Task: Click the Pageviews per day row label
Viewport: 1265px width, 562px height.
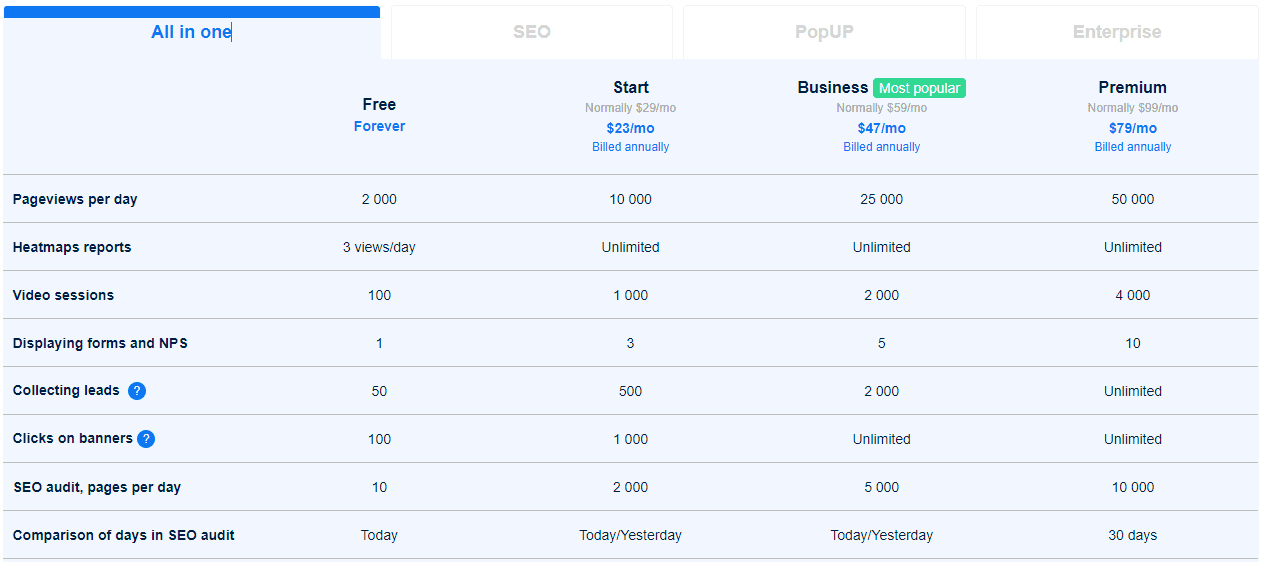Action: click(x=75, y=199)
